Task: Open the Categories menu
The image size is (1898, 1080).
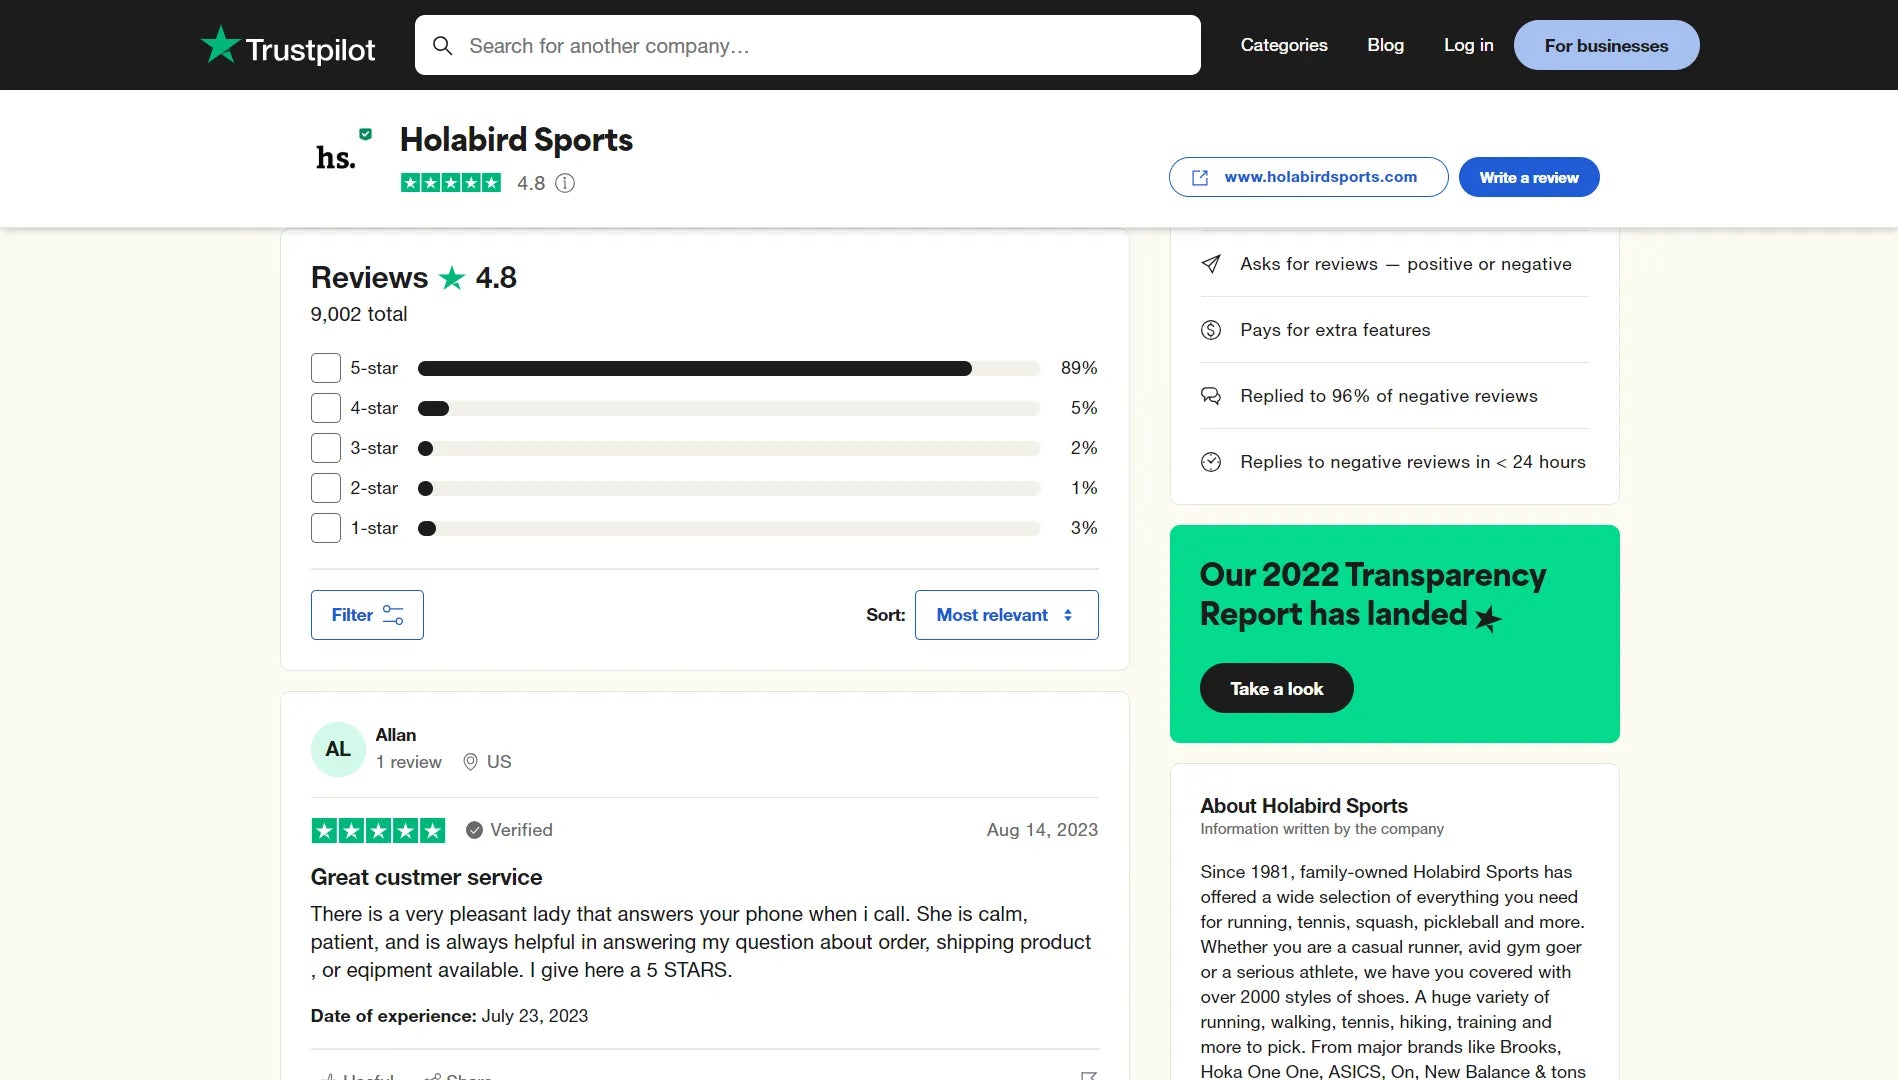Action: click(1284, 45)
